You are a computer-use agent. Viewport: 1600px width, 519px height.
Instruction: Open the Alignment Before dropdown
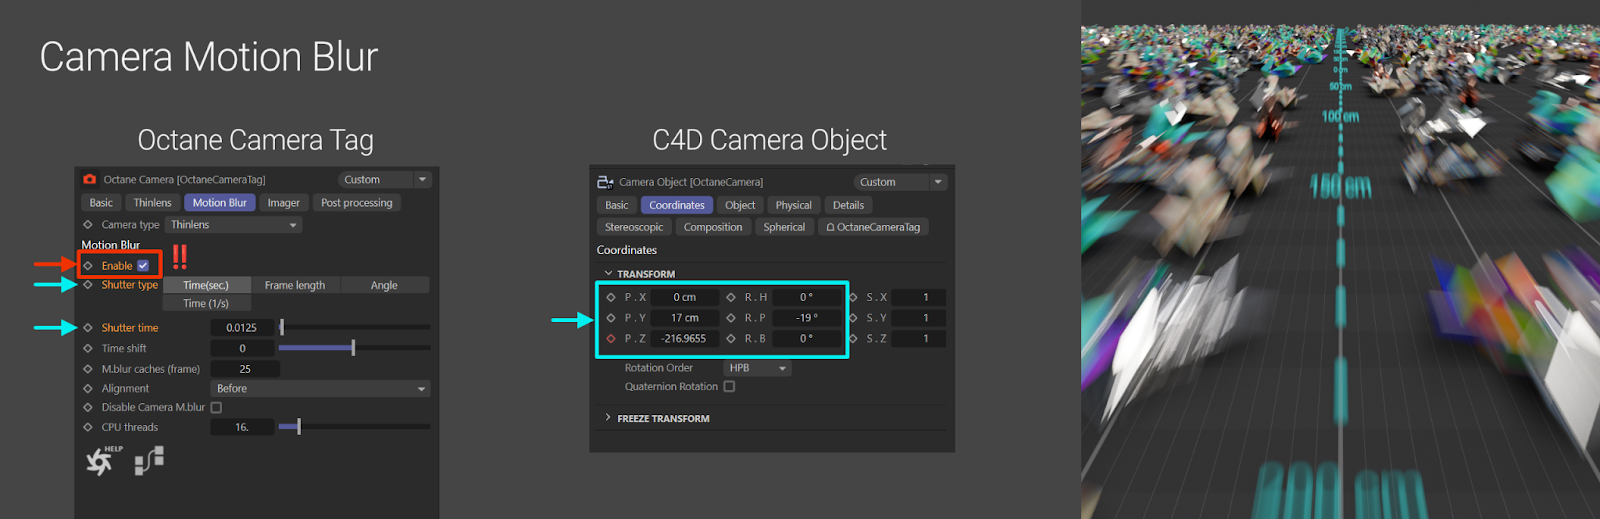click(320, 389)
